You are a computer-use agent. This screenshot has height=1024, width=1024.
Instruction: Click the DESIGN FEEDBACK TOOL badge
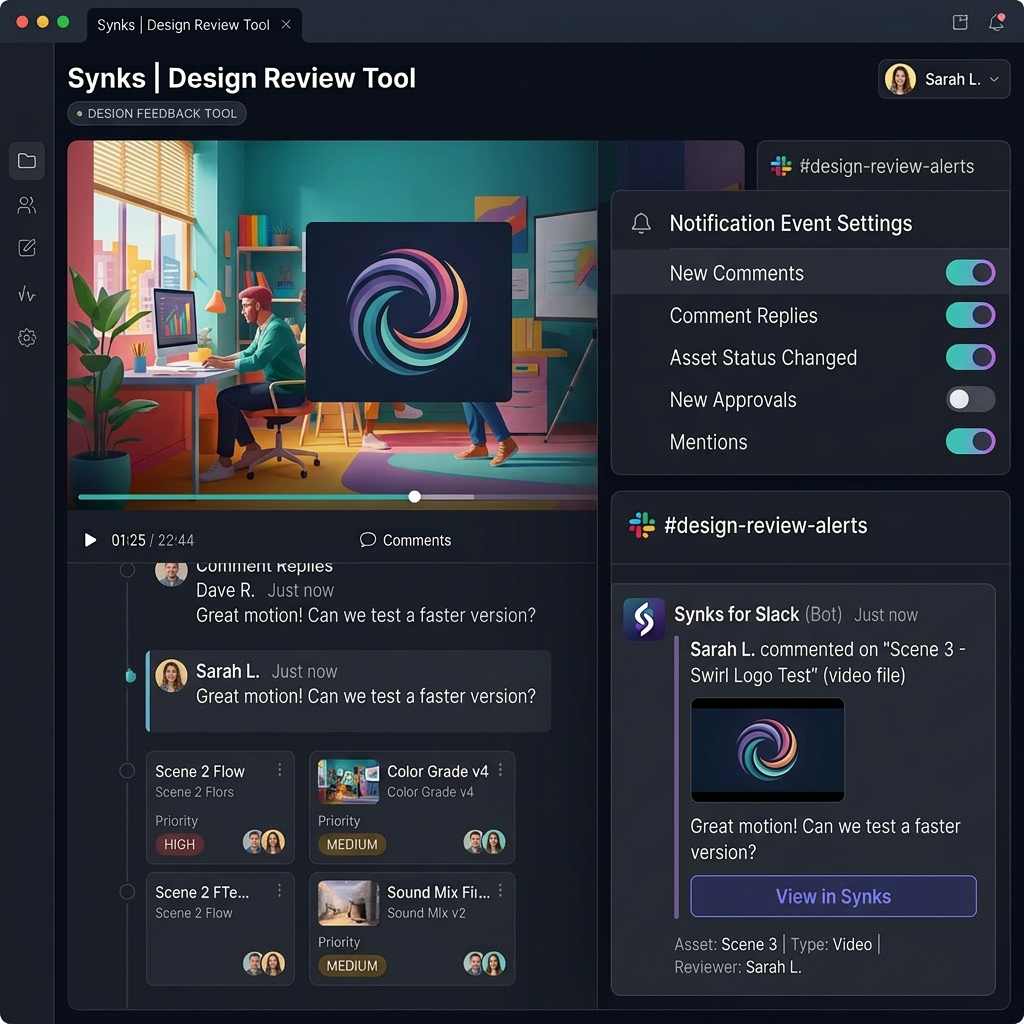tap(157, 114)
